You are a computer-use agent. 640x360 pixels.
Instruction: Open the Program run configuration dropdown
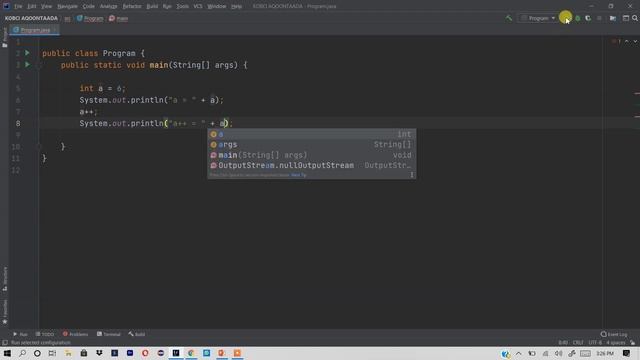tap(538, 18)
